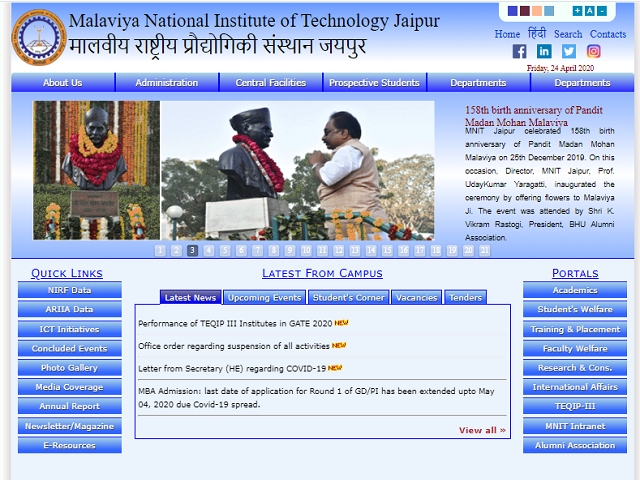Open the Academics portal

(575, 290)
